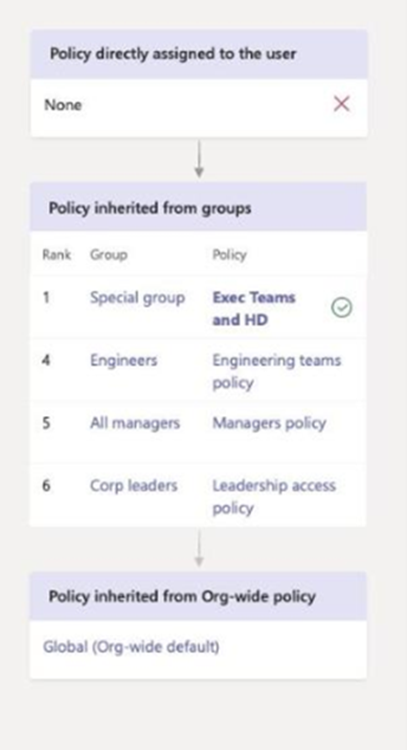The width and height of the screenshot is (407, 750).
Task: Open the Engineers group link
Action: [x=123, y=360]
